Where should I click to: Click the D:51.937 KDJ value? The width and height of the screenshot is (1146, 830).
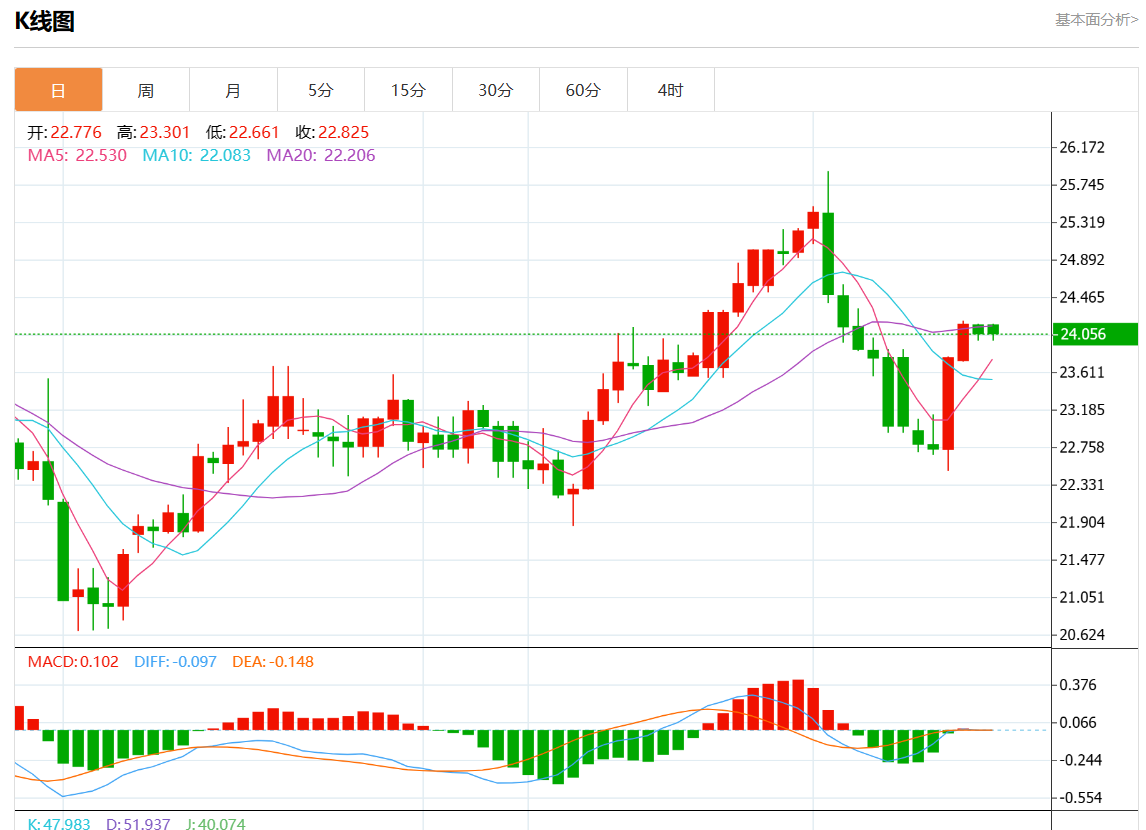click(138, 824)
